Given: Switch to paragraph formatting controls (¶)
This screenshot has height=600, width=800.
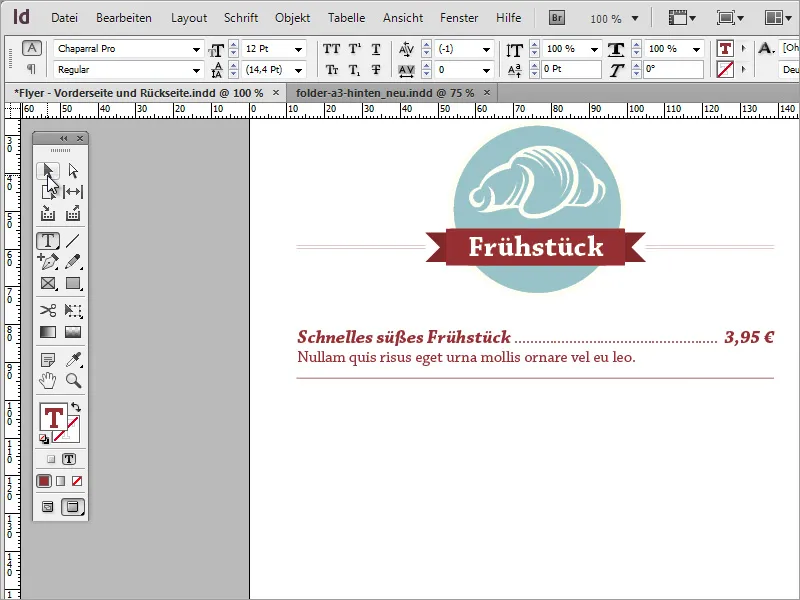Looking at the screenshot, I should tap(32, 68).
